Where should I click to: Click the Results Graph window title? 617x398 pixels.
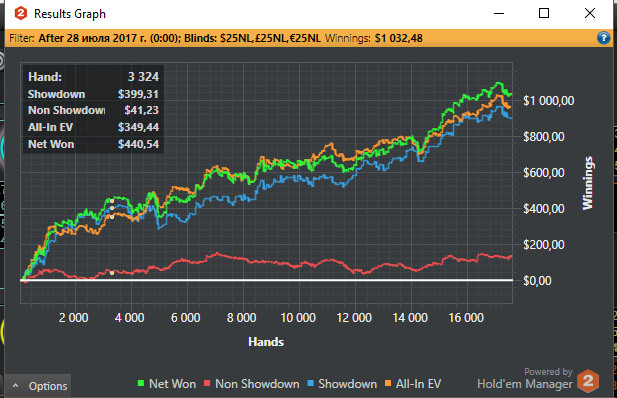(x=70, y=14)
